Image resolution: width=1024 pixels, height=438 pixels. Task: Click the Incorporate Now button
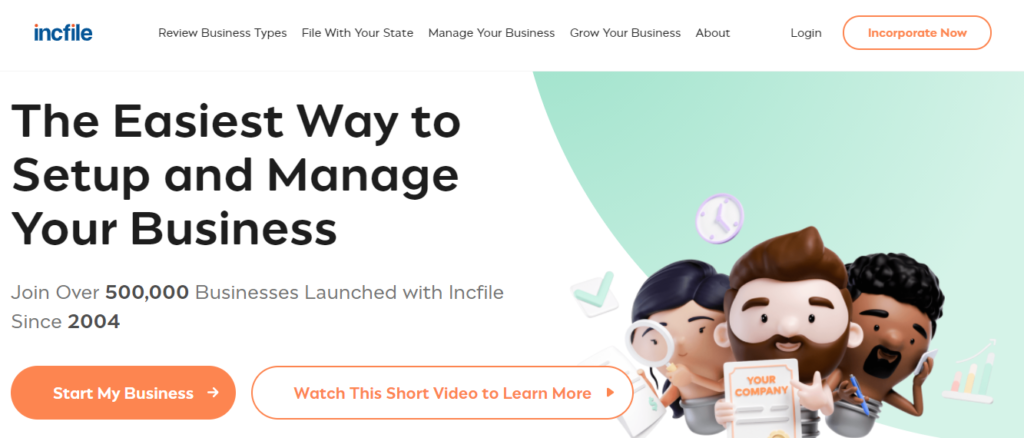coord(917,33)
